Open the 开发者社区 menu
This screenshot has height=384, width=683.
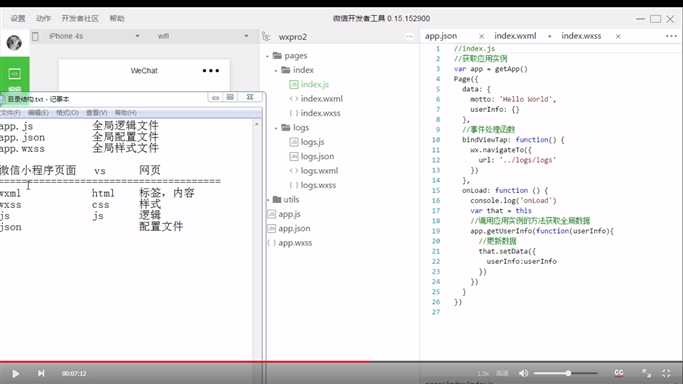pyautogui.click(x=80, y=18)
